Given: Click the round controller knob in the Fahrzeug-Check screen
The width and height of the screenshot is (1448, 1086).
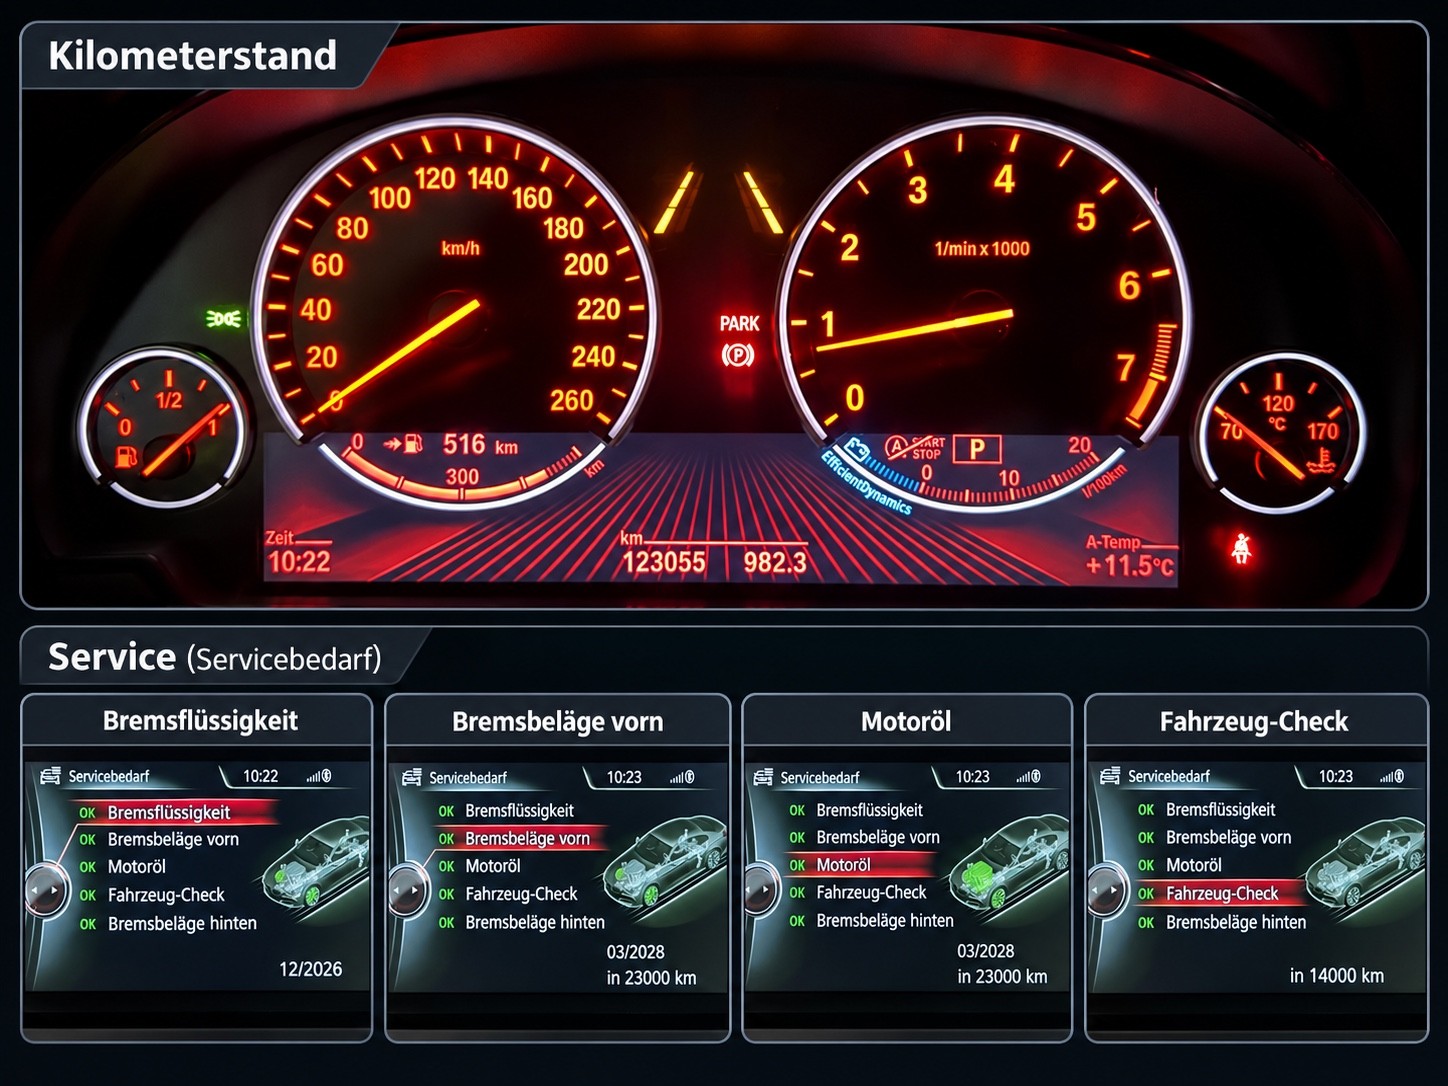Looking at the screenshot, I should click(1107, 889).
